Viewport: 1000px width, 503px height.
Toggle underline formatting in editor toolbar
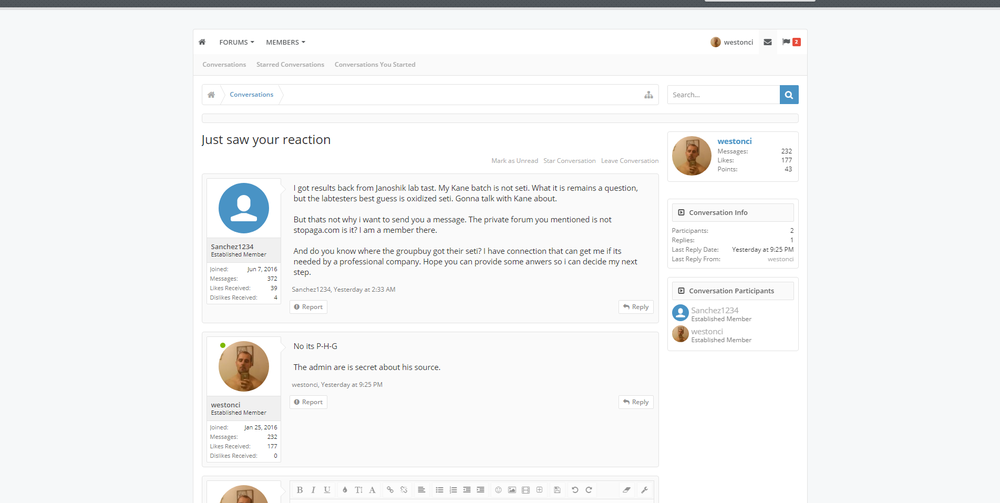click(x=327, y=490)
